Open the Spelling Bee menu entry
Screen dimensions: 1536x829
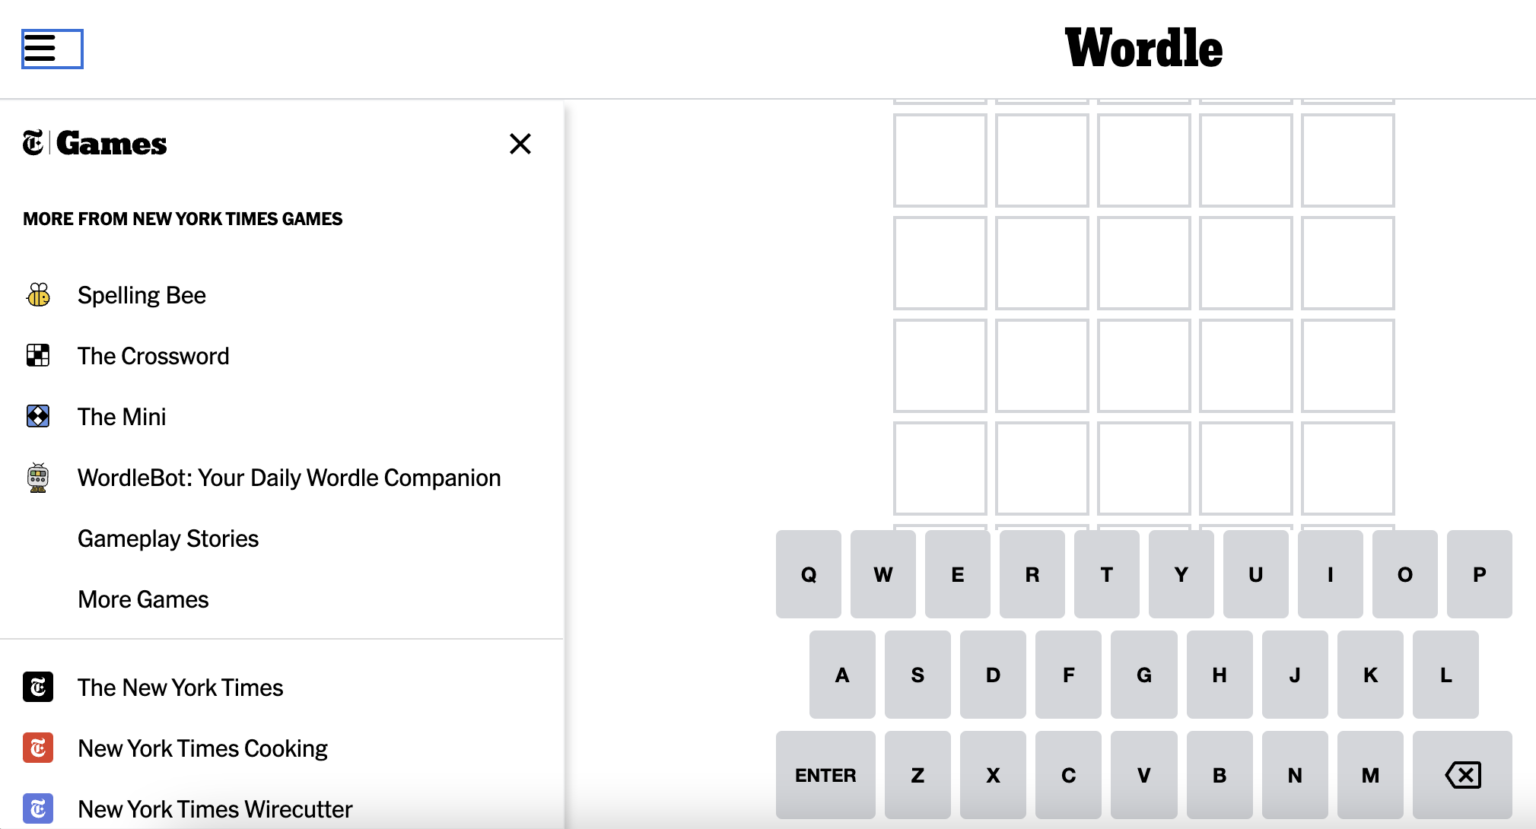tap(142, 295)
